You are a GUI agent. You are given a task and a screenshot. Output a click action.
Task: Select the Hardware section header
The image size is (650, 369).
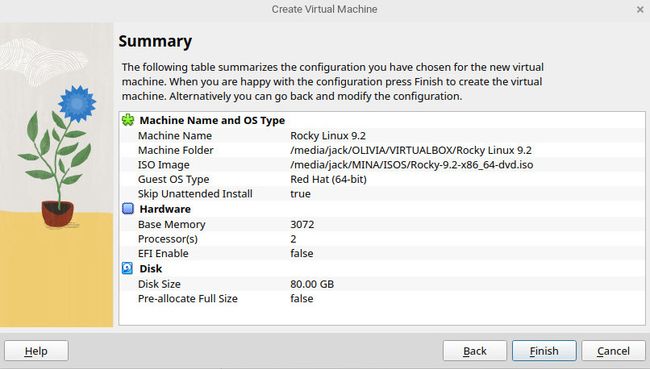165,209
